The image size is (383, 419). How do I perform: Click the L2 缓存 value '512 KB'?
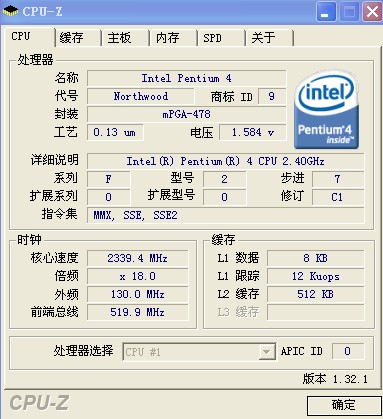[316, 294]
